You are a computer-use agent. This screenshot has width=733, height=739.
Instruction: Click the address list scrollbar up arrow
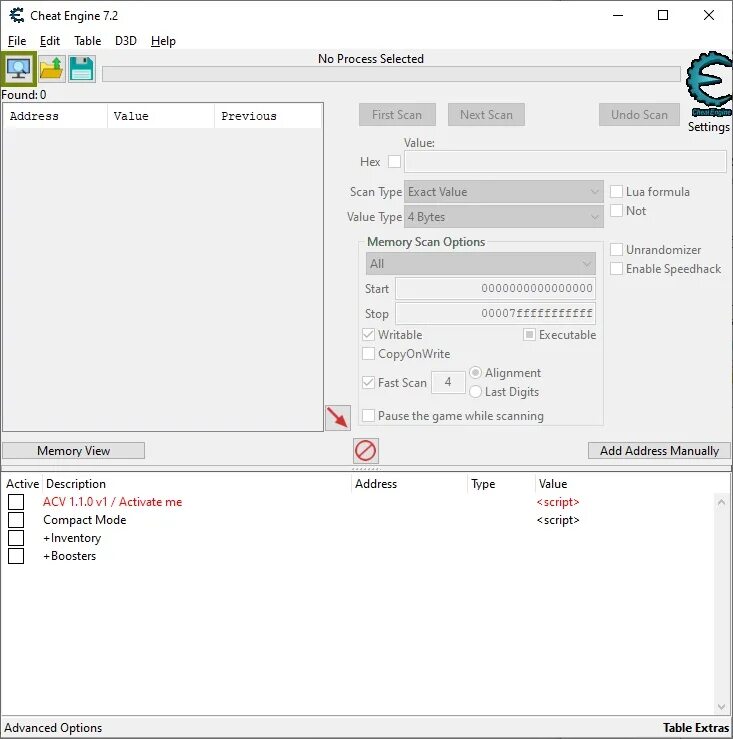click(x=721, y=502)
